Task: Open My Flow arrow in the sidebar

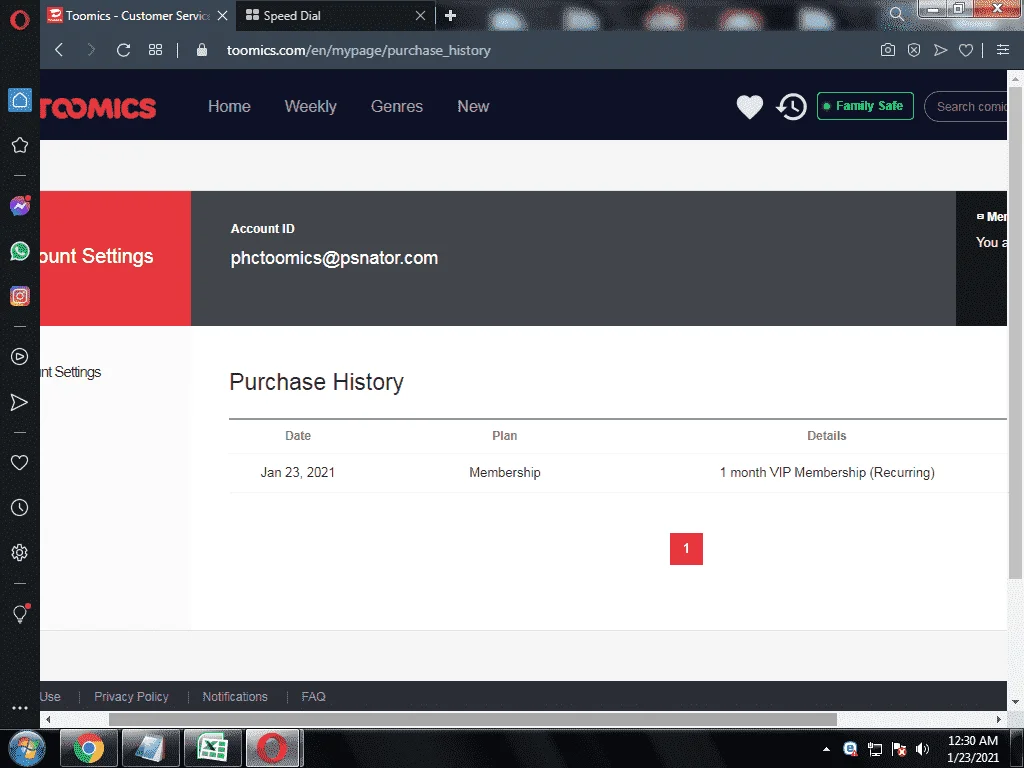Action: [20, 402]
